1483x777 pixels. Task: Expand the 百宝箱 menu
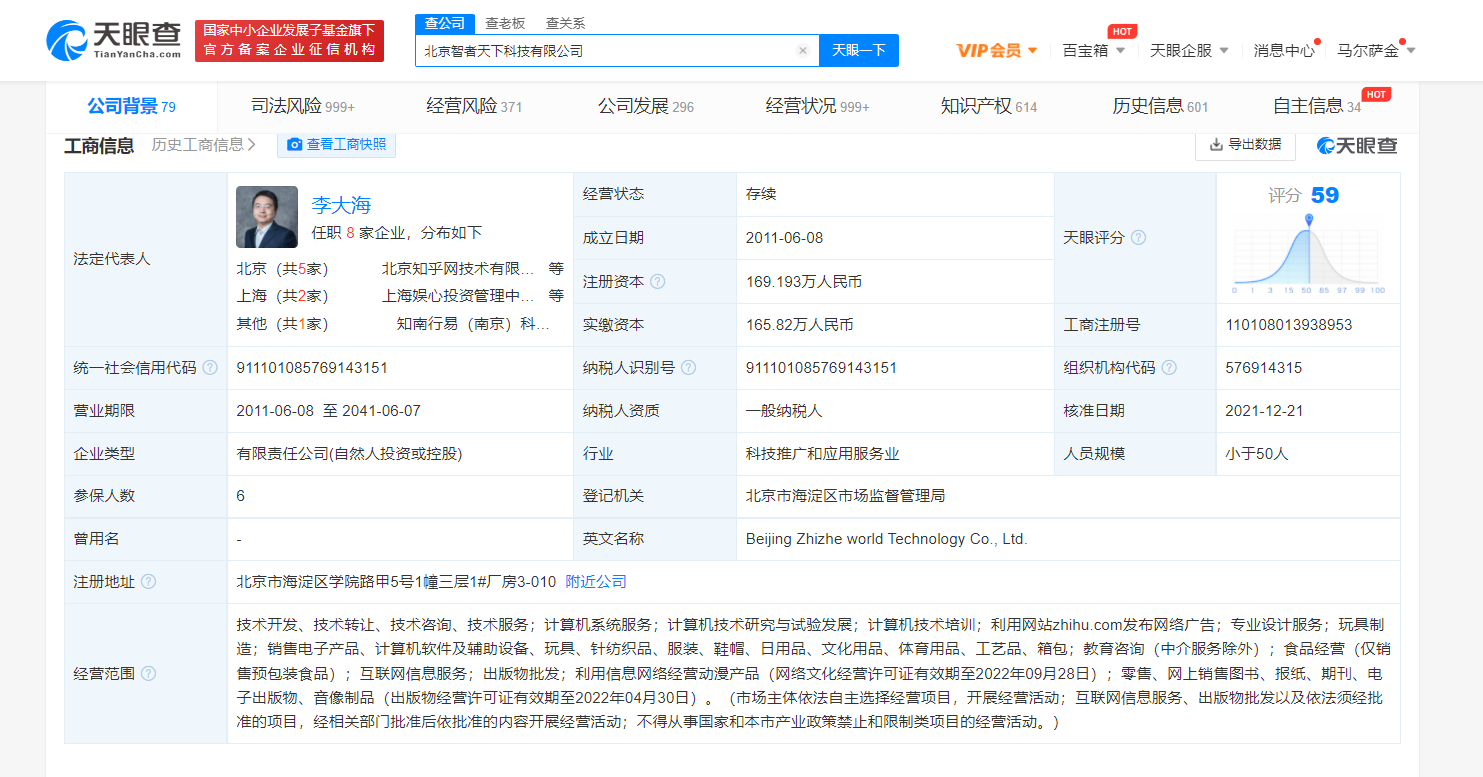[x=1094, y=50]
